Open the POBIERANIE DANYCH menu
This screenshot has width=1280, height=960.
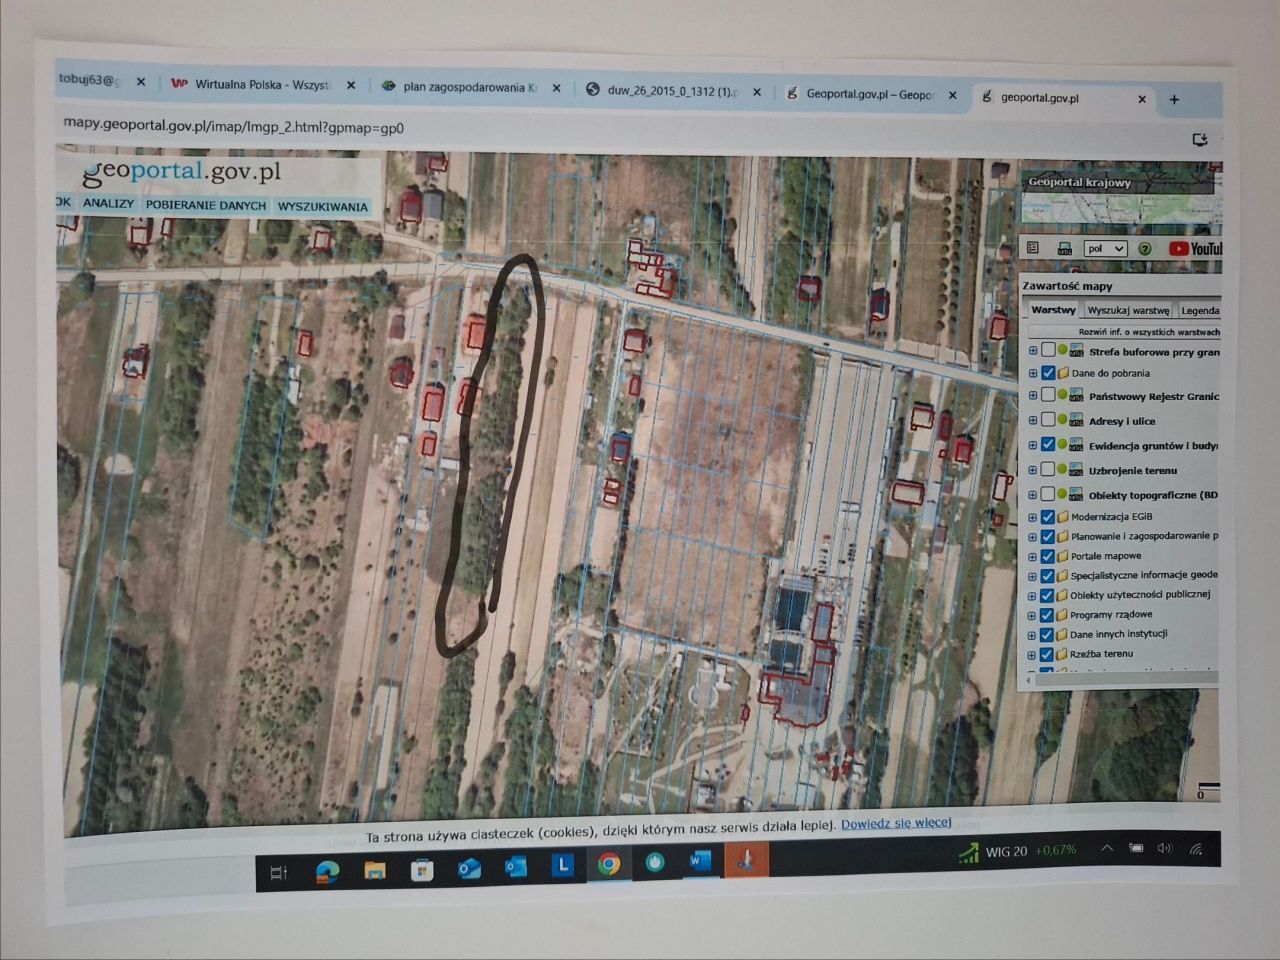206,205
